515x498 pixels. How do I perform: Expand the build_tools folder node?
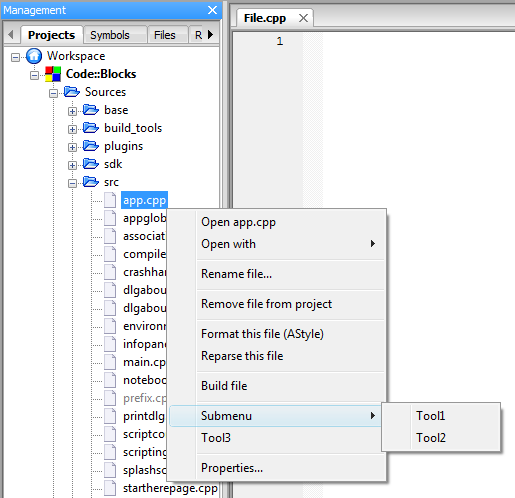tap(72, 129)
